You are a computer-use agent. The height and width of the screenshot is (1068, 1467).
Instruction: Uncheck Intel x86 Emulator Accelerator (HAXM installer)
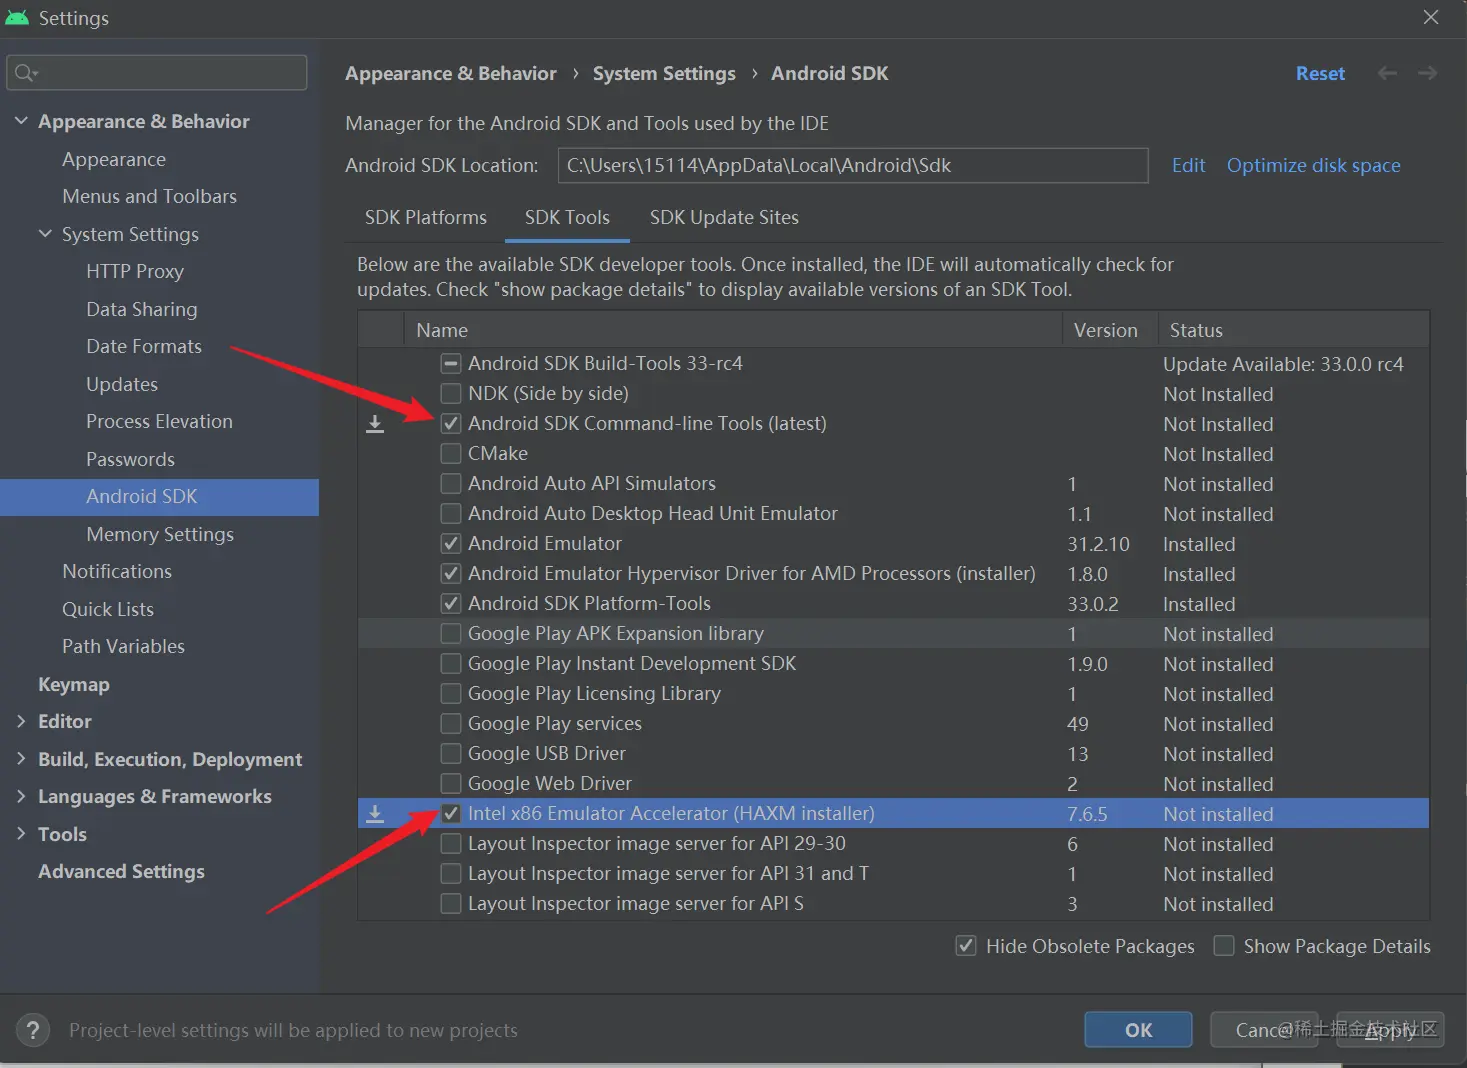tap(451, 813)
